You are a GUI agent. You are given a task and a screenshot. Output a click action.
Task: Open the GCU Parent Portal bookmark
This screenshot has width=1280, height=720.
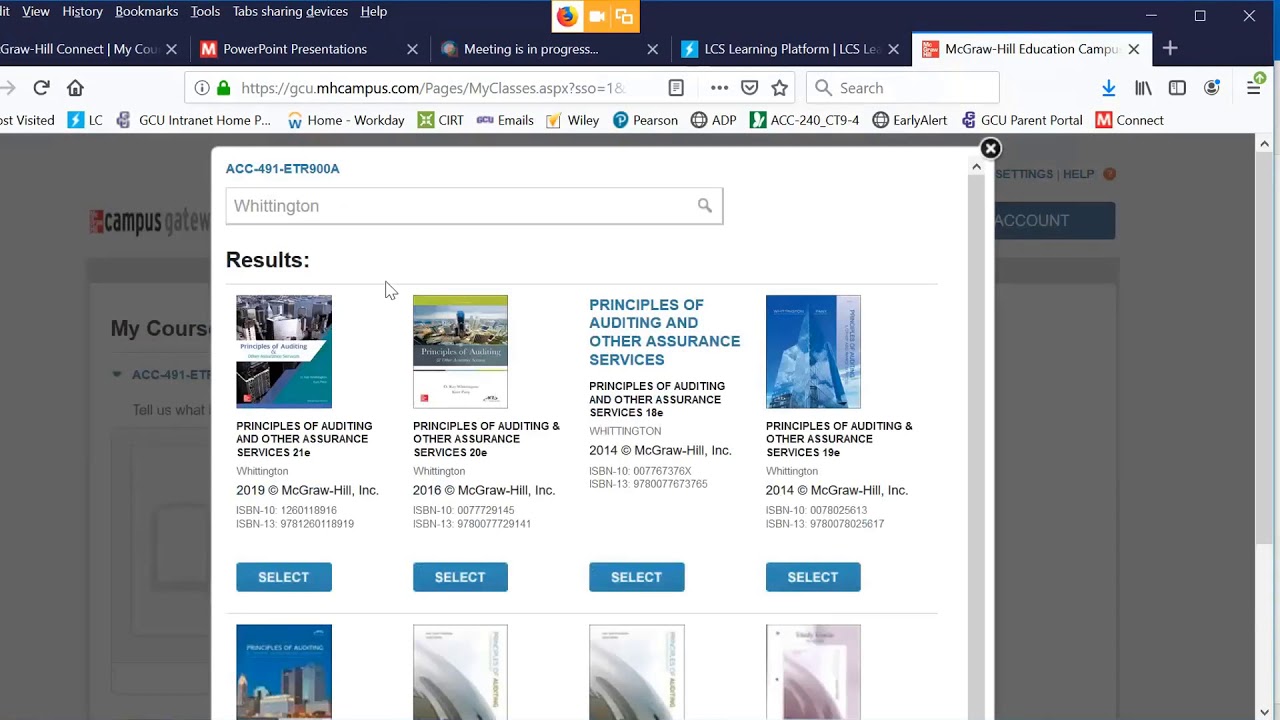pyautogui.click(x=1022, y=120)
